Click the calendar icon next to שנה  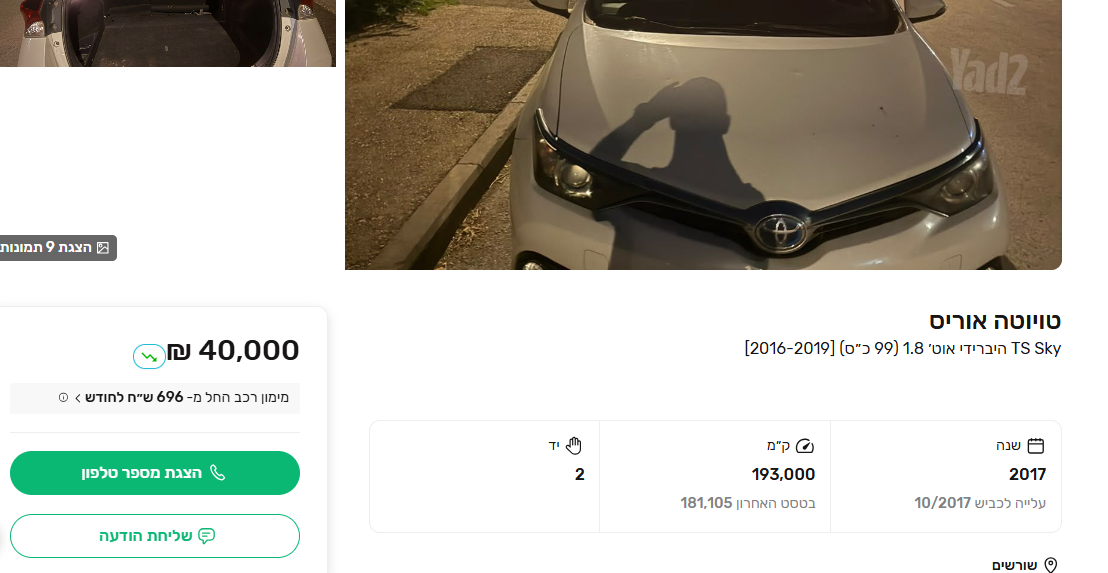click(1035, 446)
